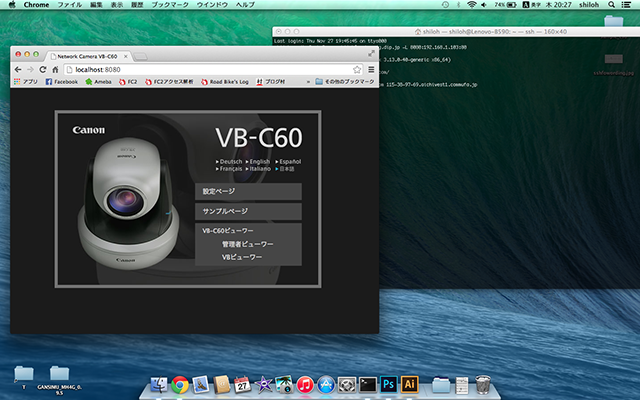
Task: Launch iTunes from the Dock
Action: (x=305, y=384)
